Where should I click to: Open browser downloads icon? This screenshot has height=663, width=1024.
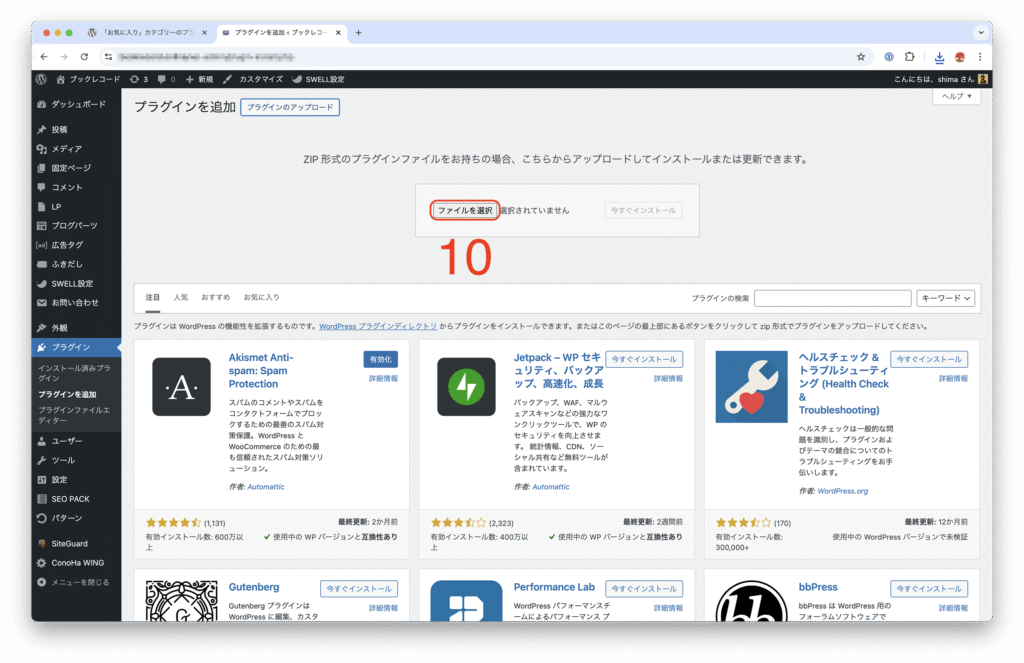point(939,57)
